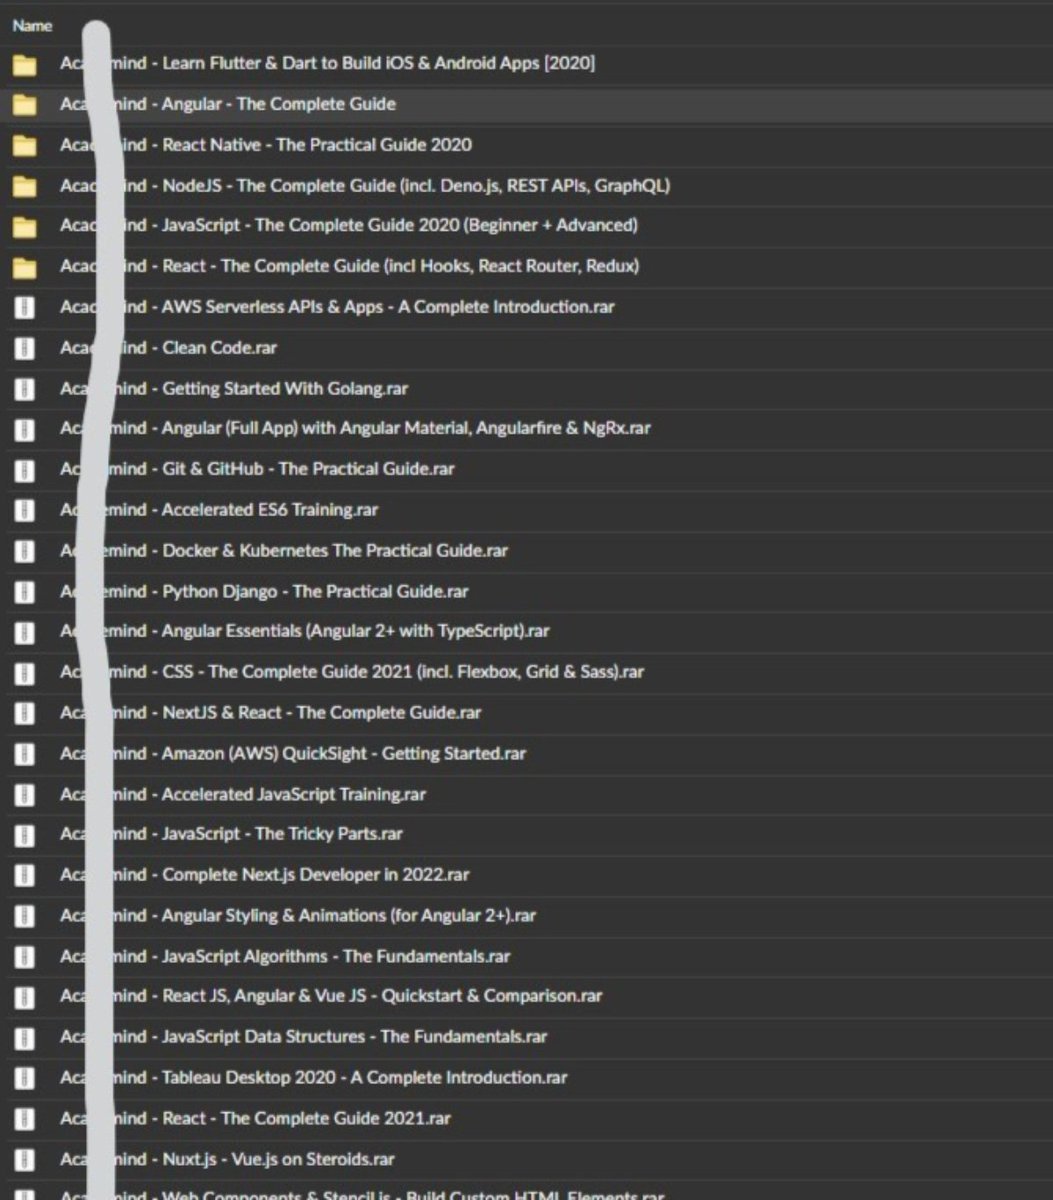Select archive icon for Complete Next.js Developer 2022.rar
1053x1200 pixels.
click(25, 876)
